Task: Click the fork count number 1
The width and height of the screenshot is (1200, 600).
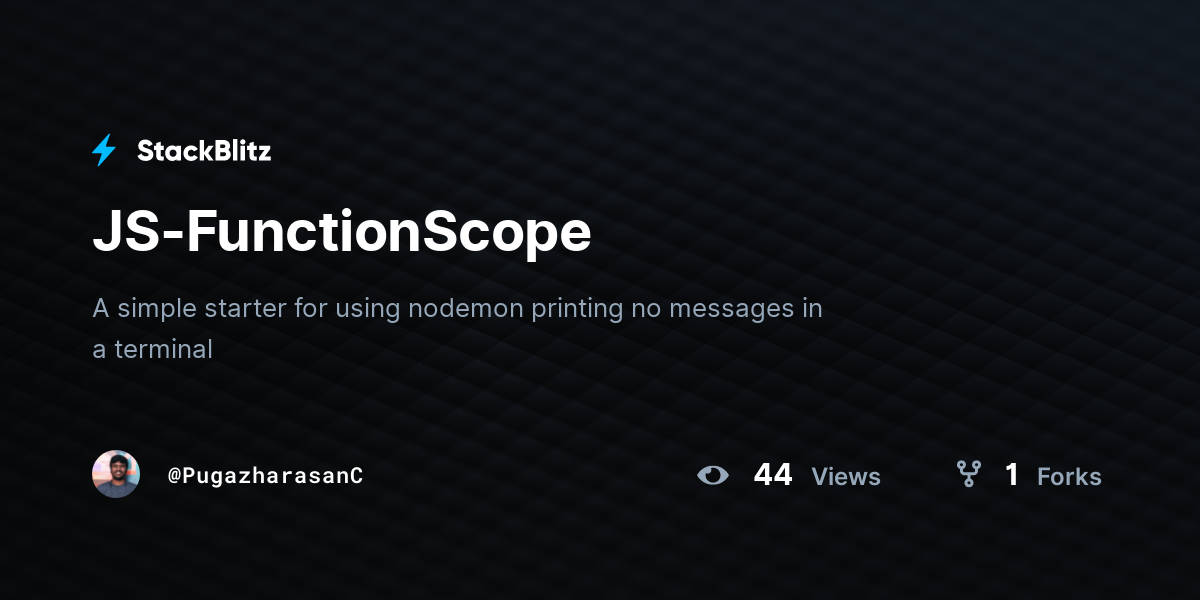Action: coord(1012,475)
